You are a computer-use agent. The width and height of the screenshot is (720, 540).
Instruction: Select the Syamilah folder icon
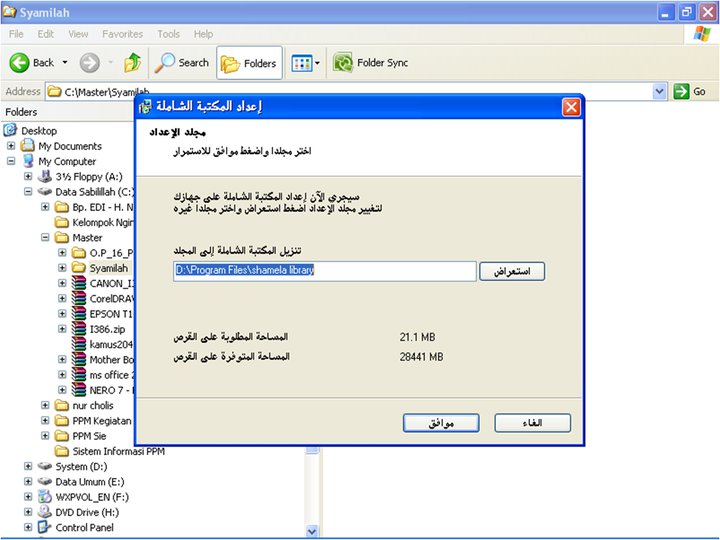pos(79,268)
